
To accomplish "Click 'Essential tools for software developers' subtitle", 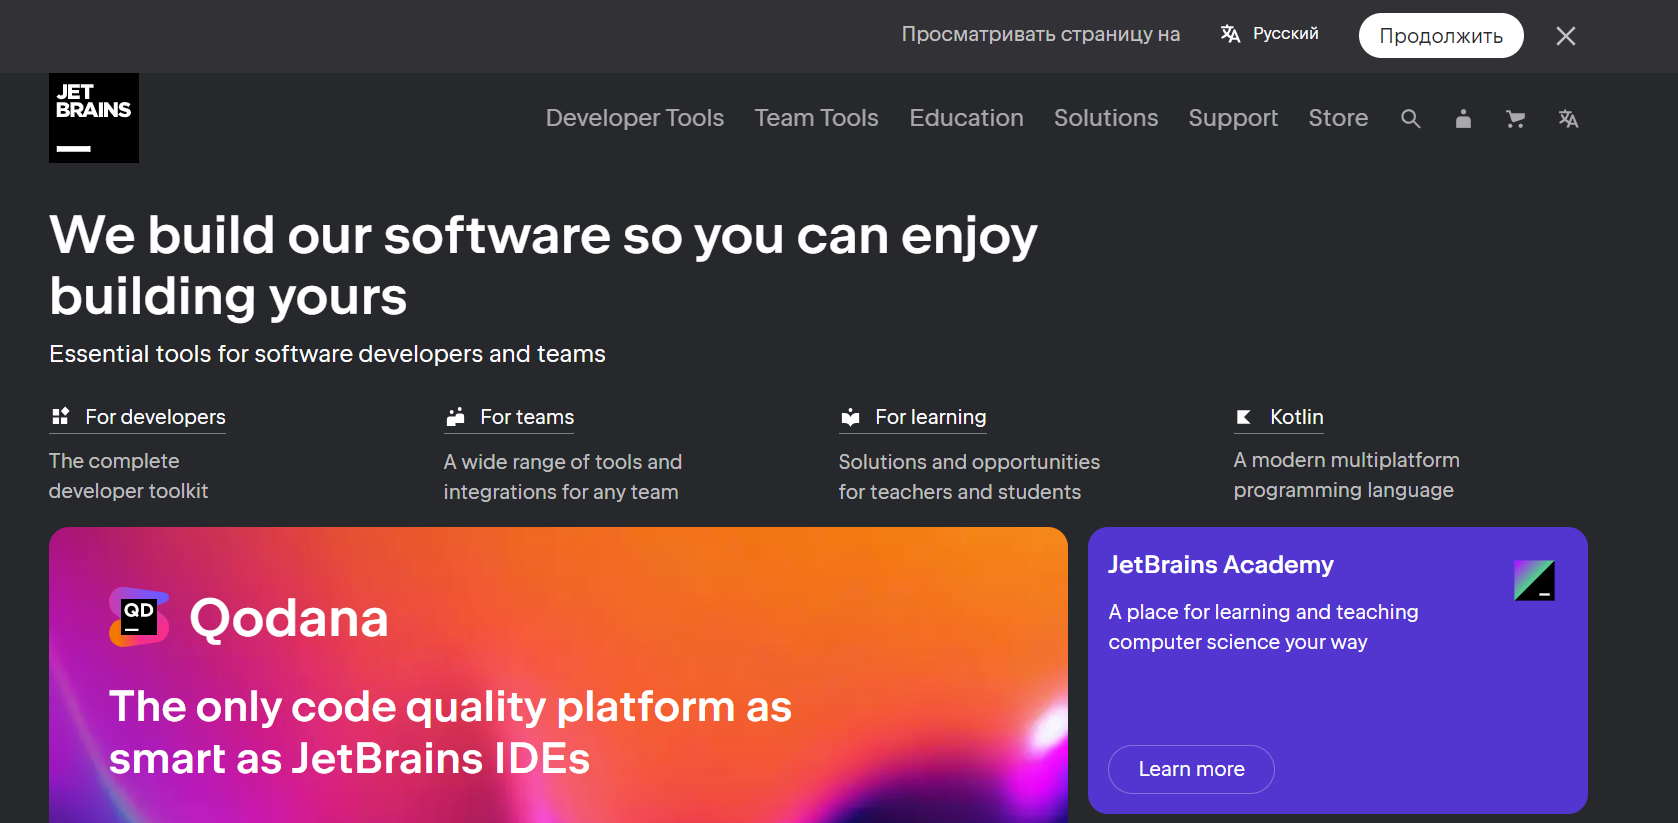I will [327, 354].
